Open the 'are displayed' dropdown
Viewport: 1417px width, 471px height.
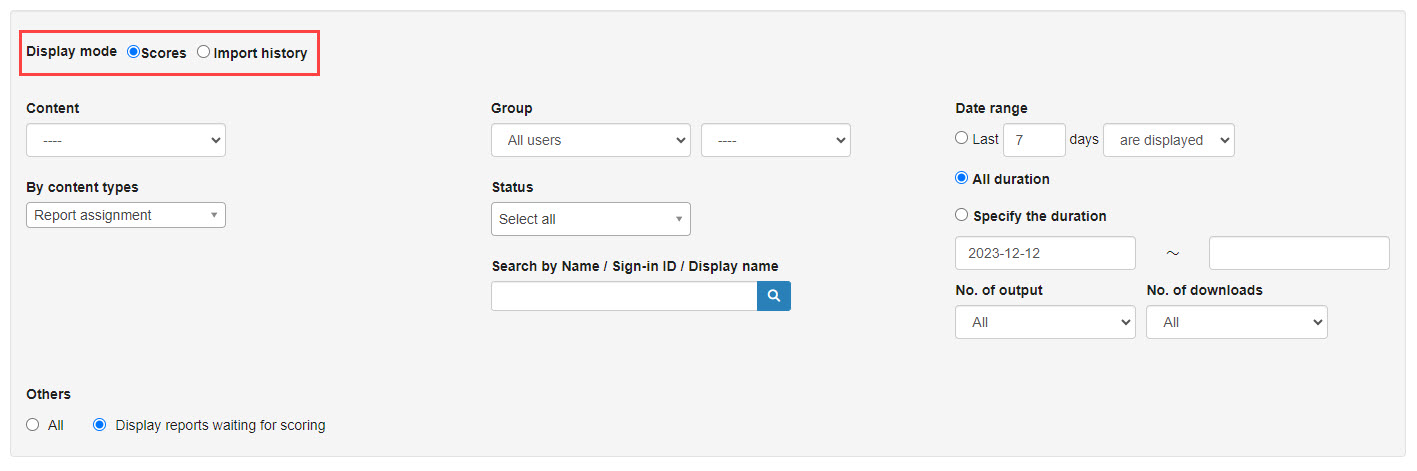[x=1168, y=141]
